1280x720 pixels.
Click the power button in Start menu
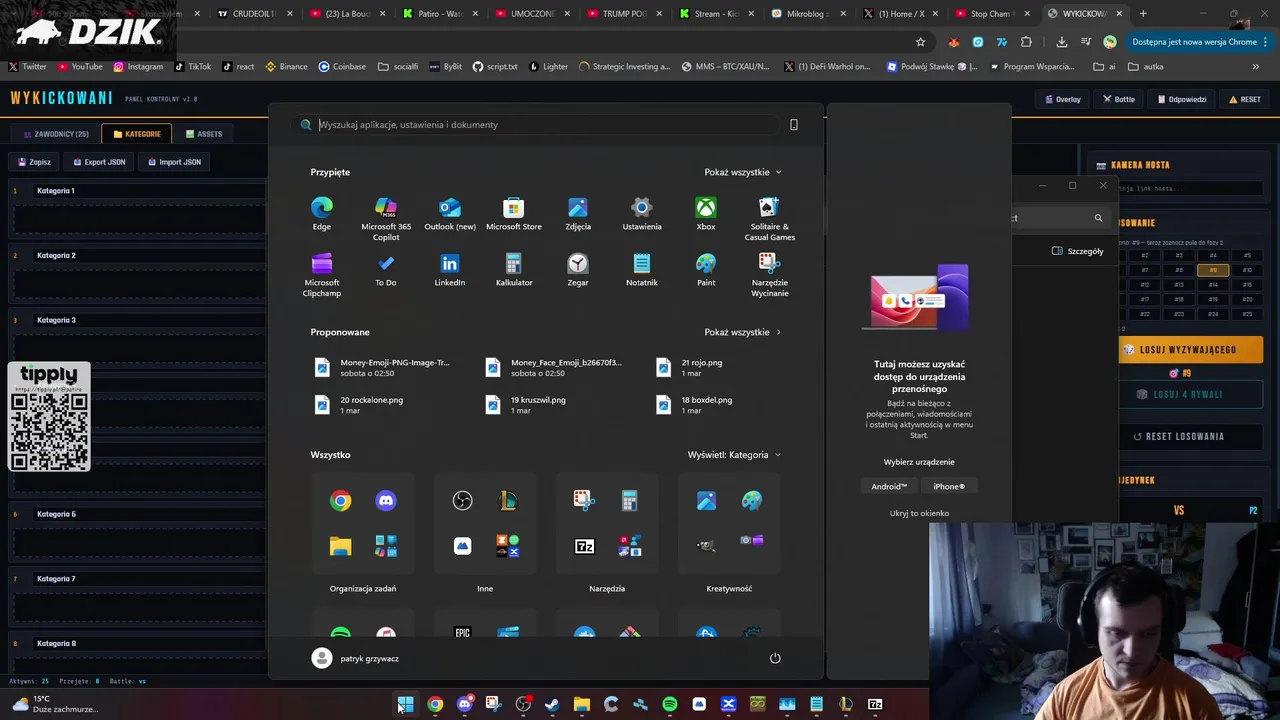point(775,658)
